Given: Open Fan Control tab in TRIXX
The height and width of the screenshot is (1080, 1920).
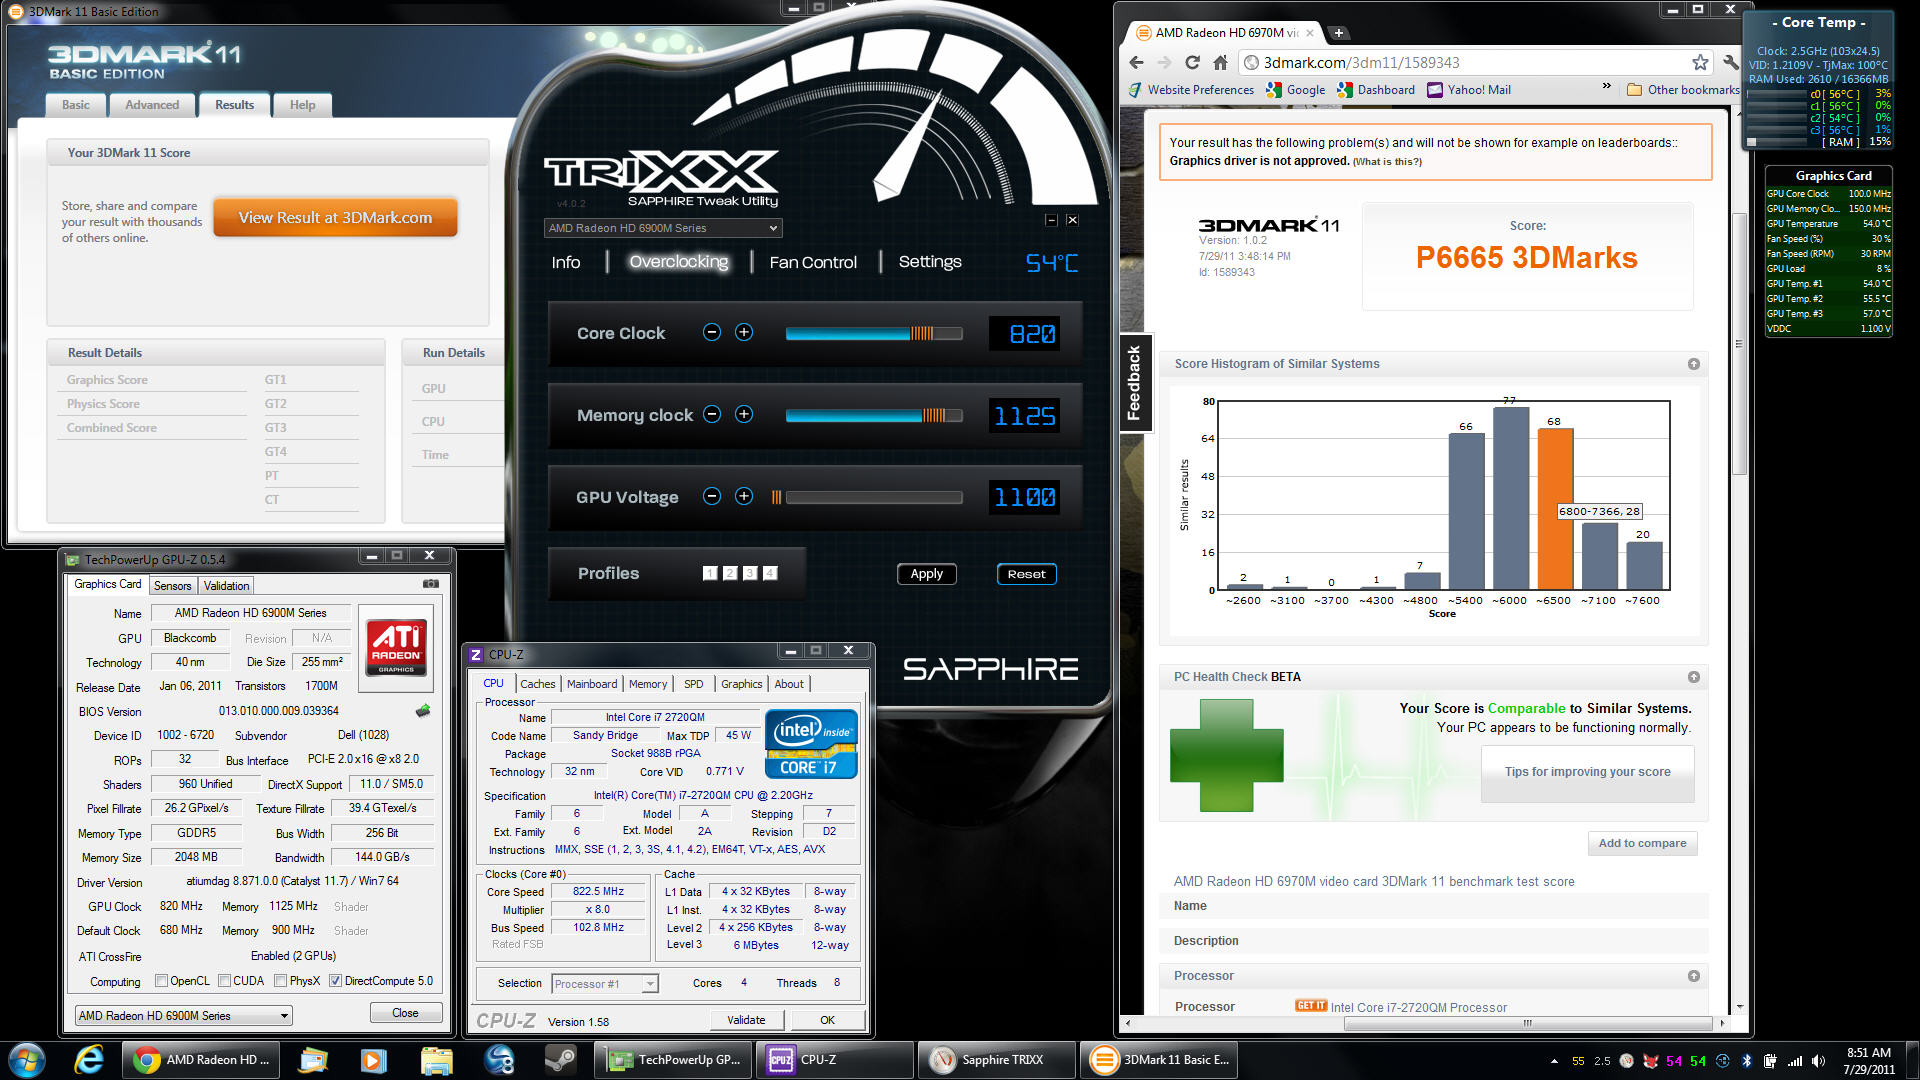Looking at the screenshot, I should pos(813,262).
